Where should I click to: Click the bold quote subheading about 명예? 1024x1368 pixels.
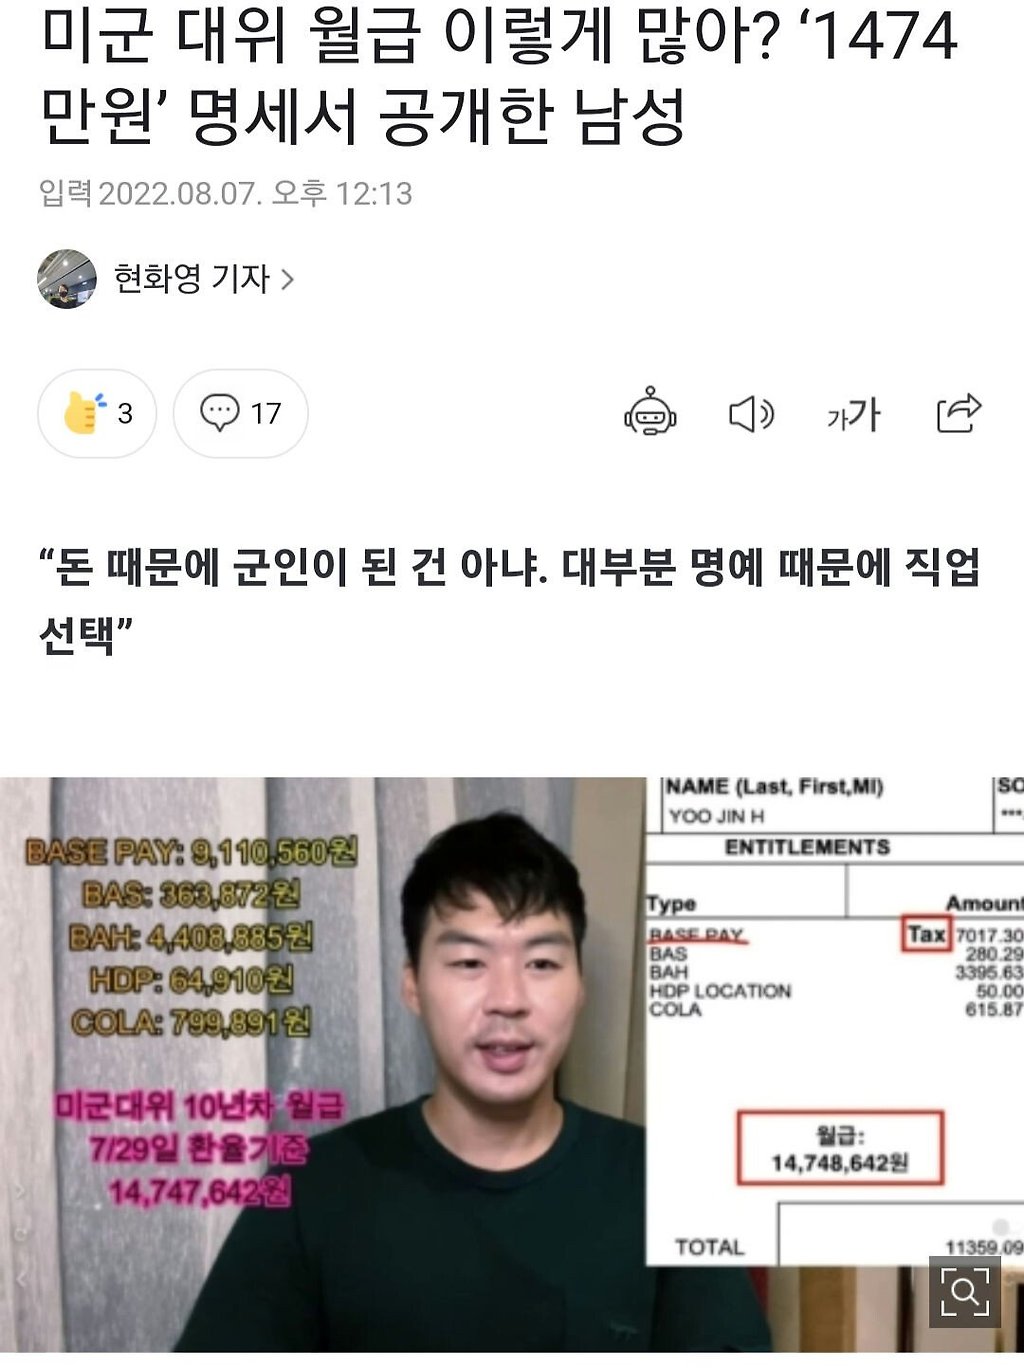click(x=510, y=600)
